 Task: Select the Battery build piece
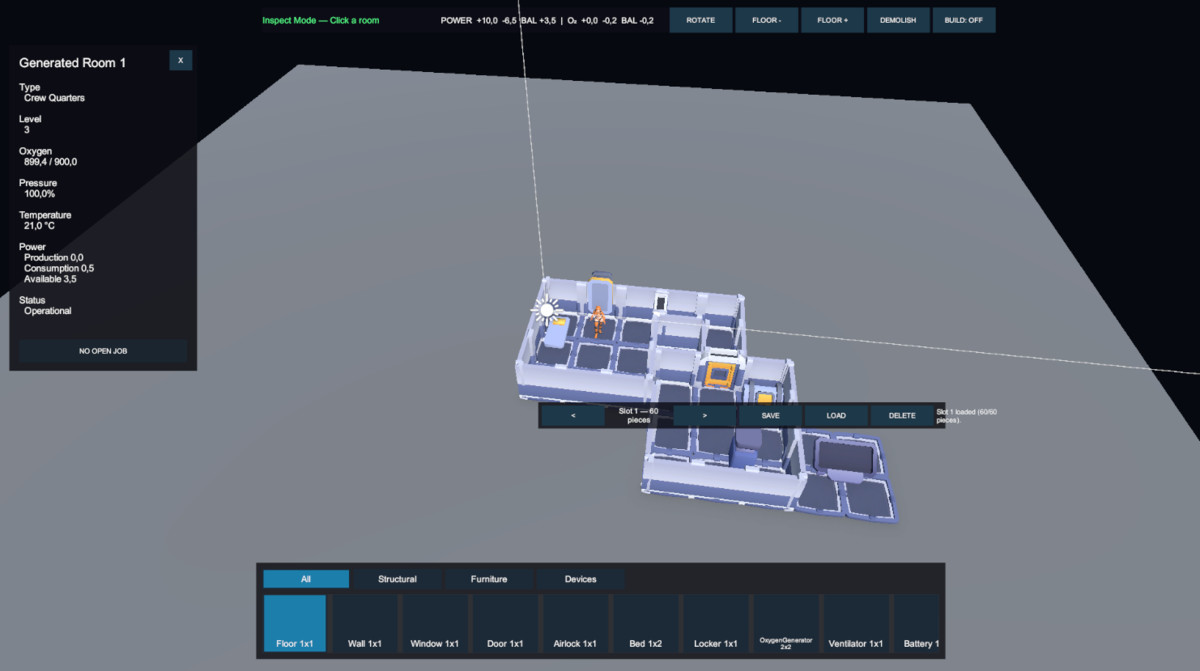point(917,623)
